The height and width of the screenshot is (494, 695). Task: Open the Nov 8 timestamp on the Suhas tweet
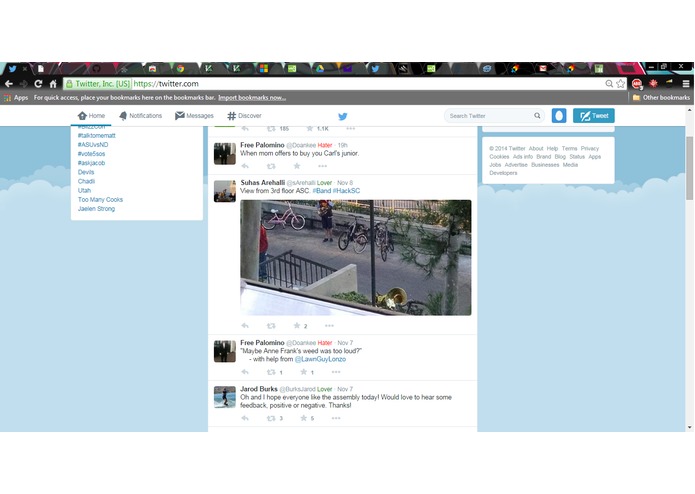pyautogui.click(x=345, y=183)
